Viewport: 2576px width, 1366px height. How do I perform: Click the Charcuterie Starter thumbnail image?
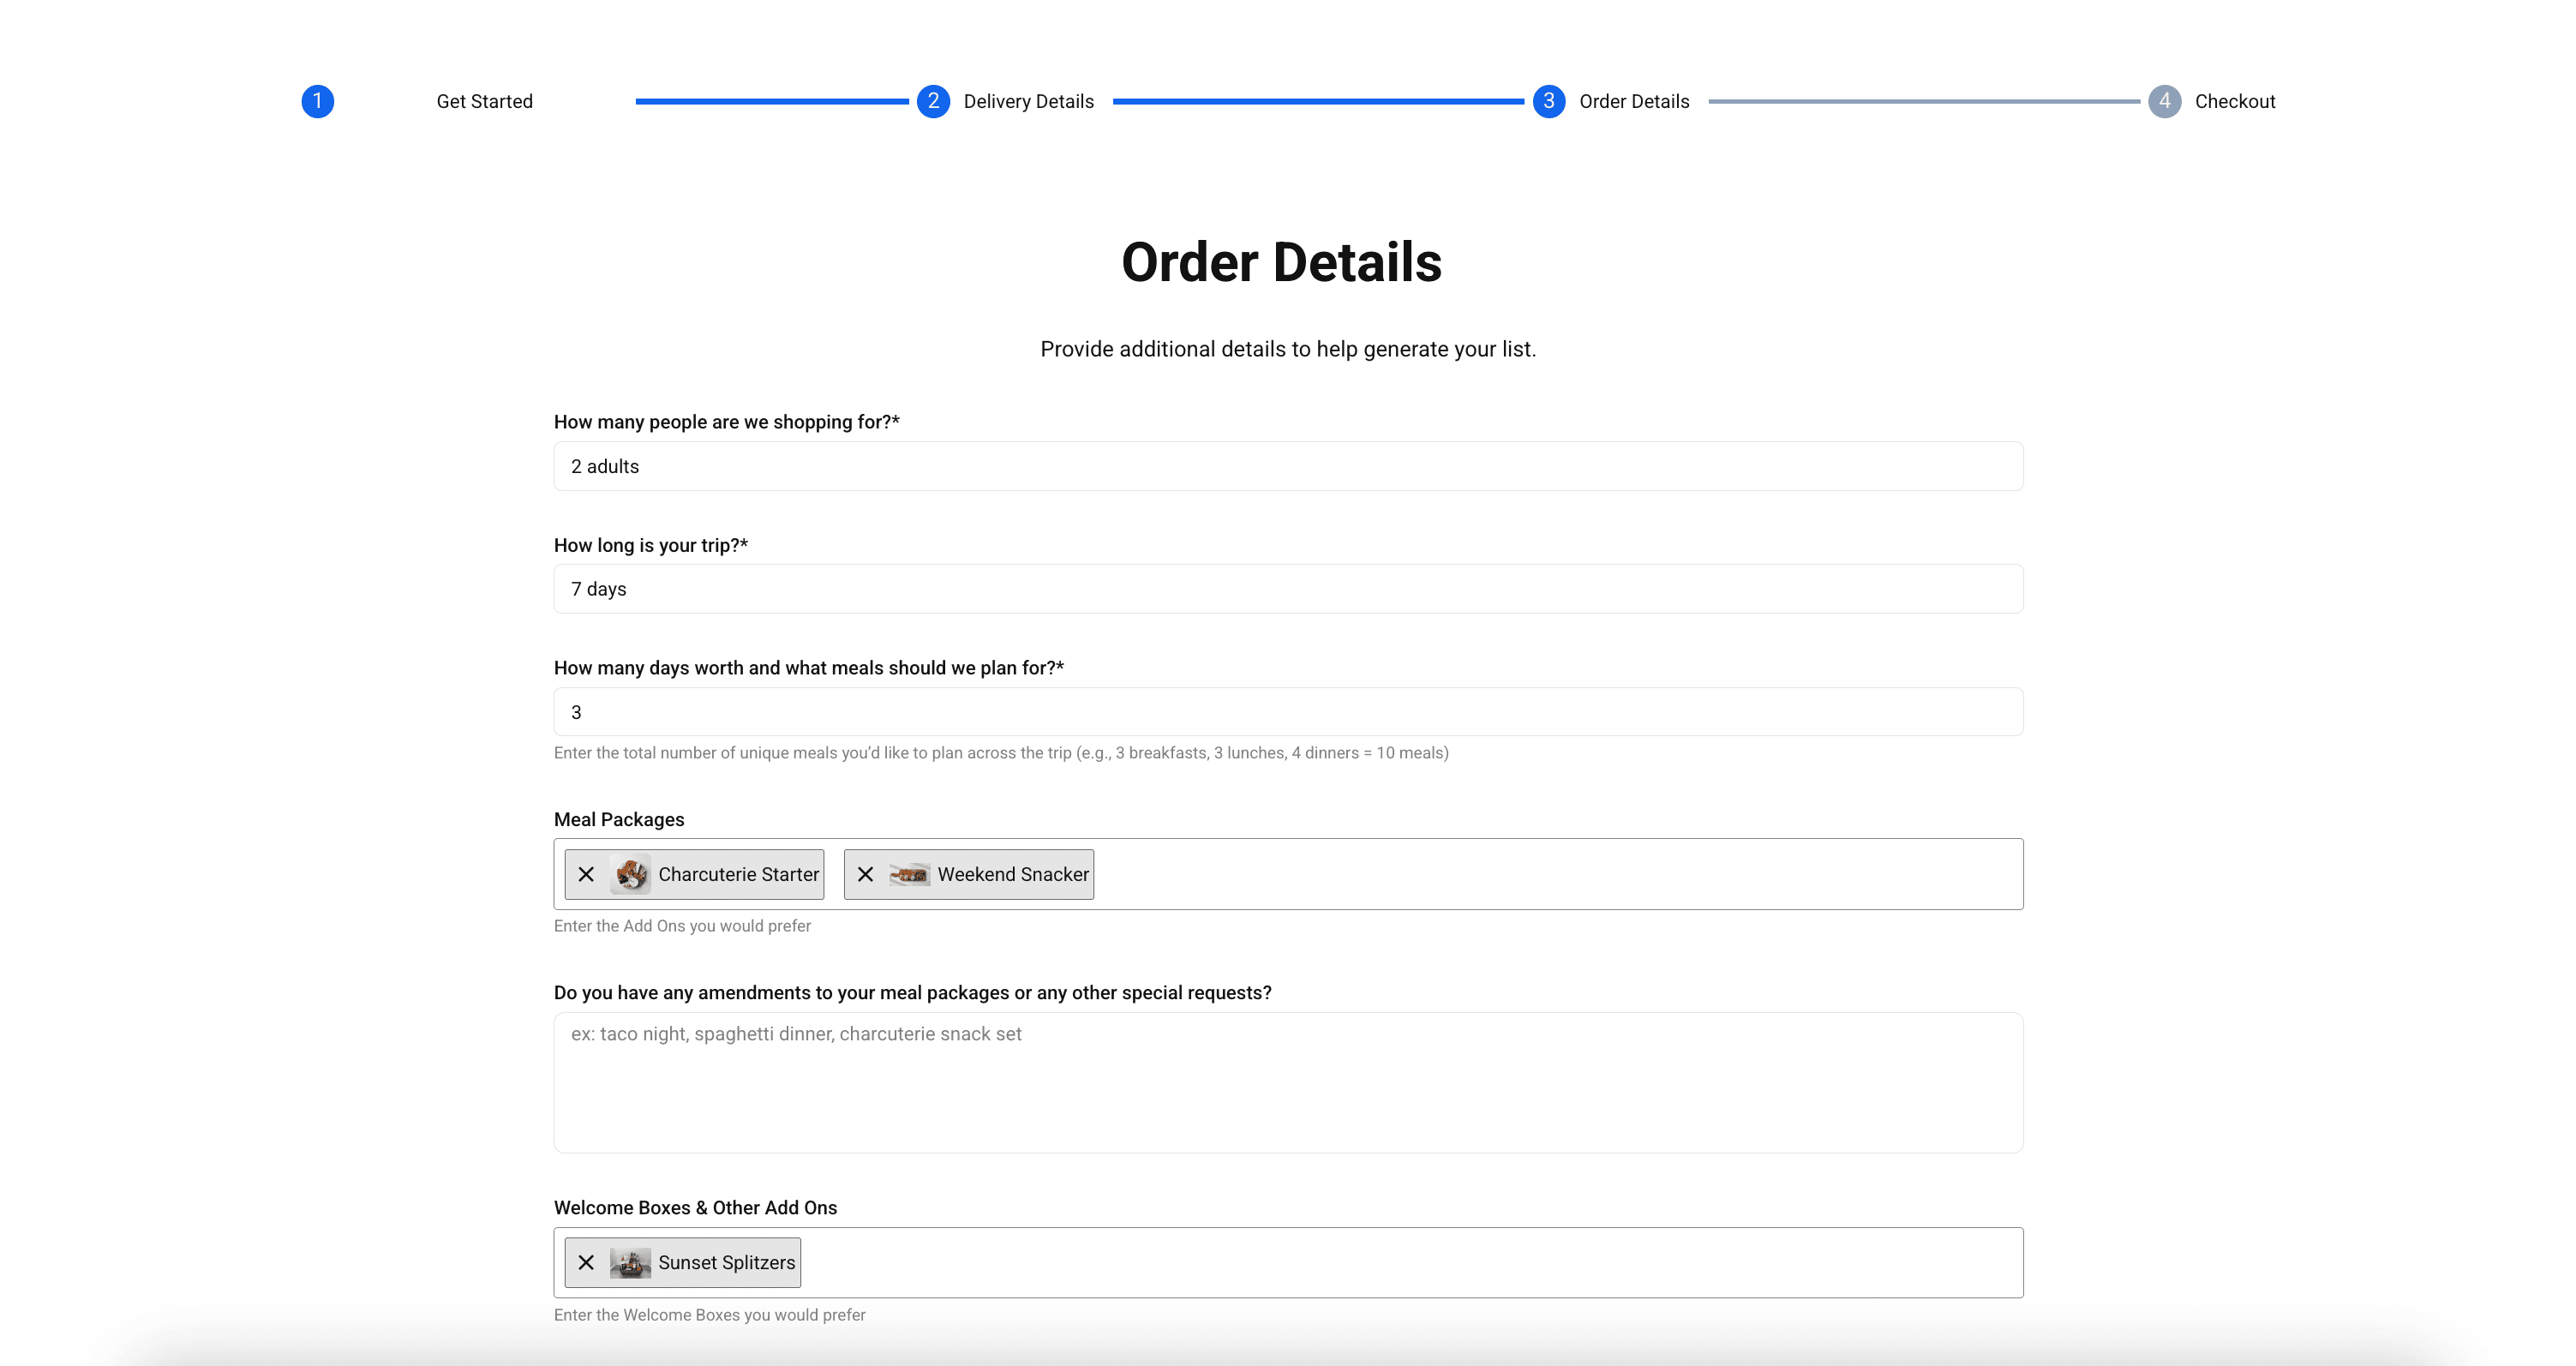(630, 874)
